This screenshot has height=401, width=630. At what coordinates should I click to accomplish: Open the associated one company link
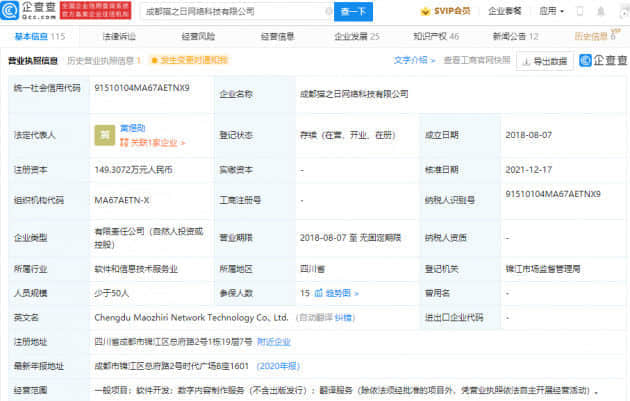click(152, 143)
